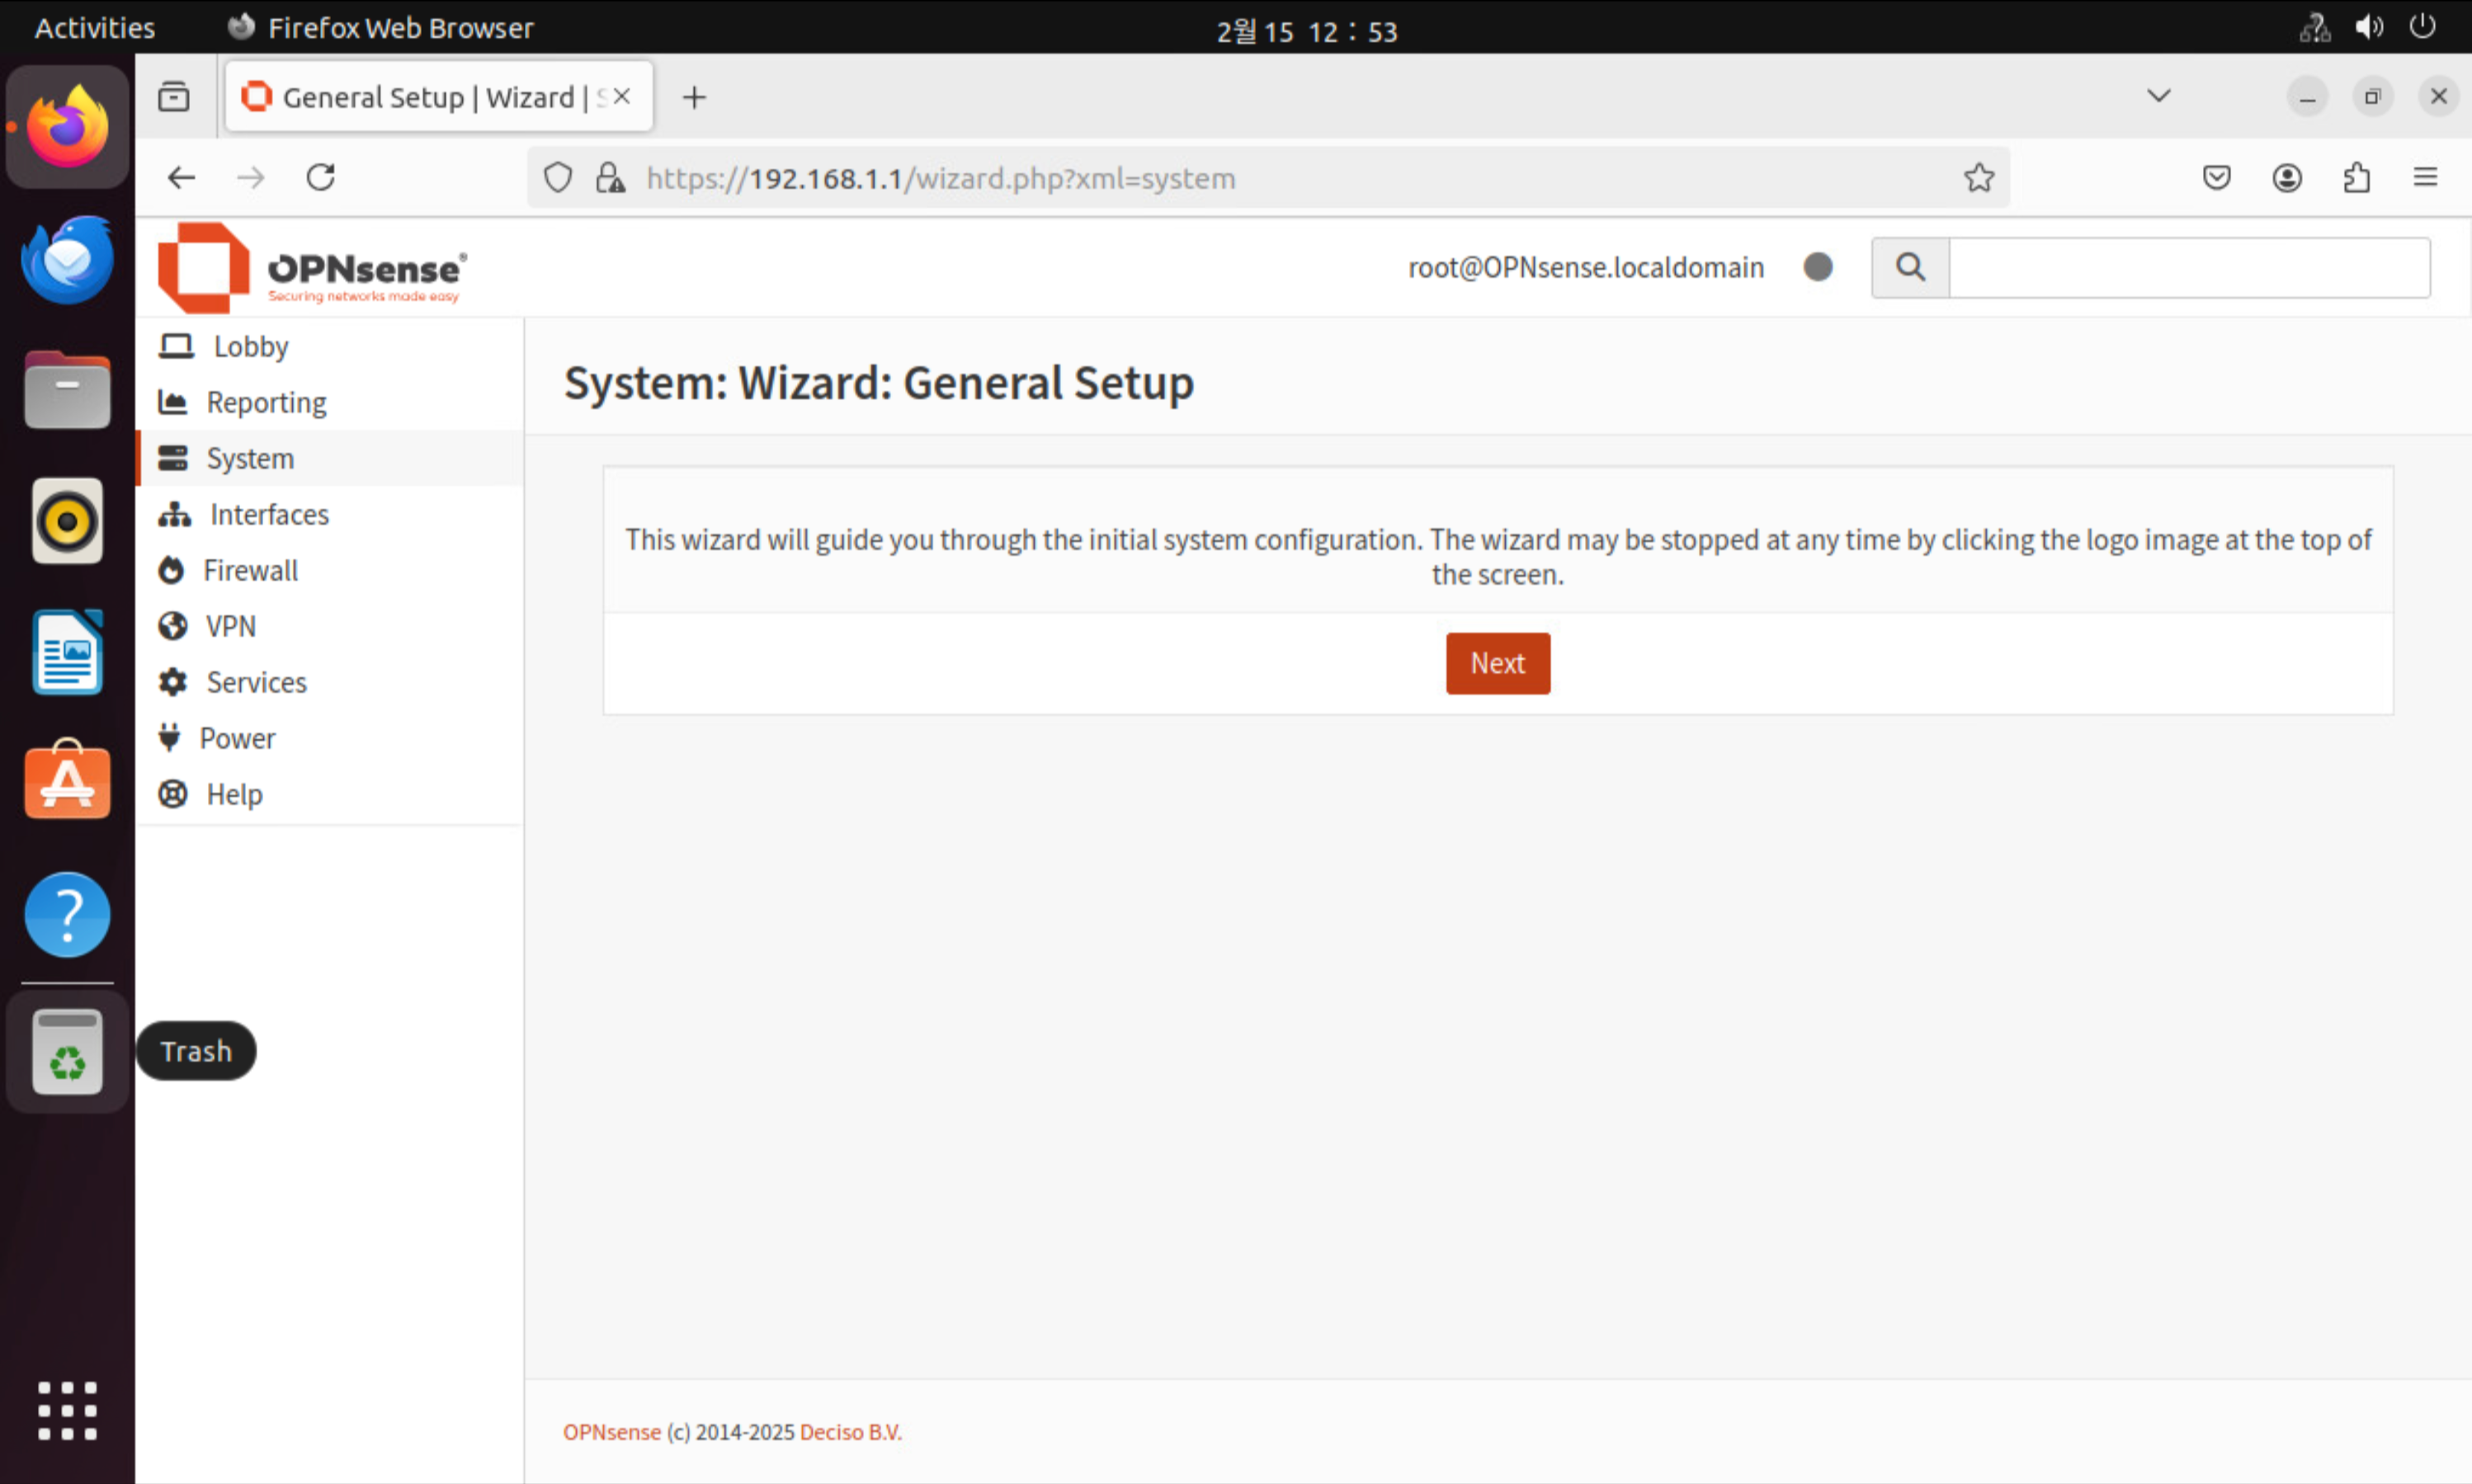The width and height of the screenshot is (2472, 1484).
Task: Expand the System menu section
Action: 250,459
